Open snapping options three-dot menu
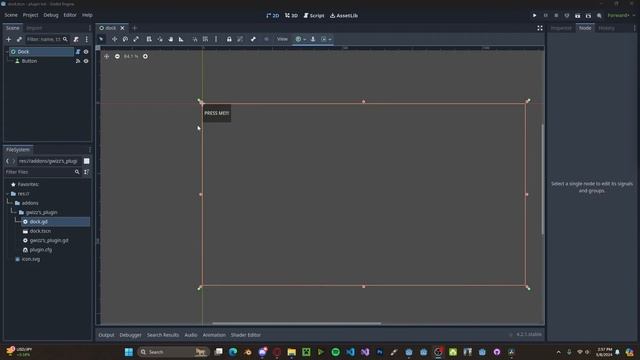 tap(216, 39)
